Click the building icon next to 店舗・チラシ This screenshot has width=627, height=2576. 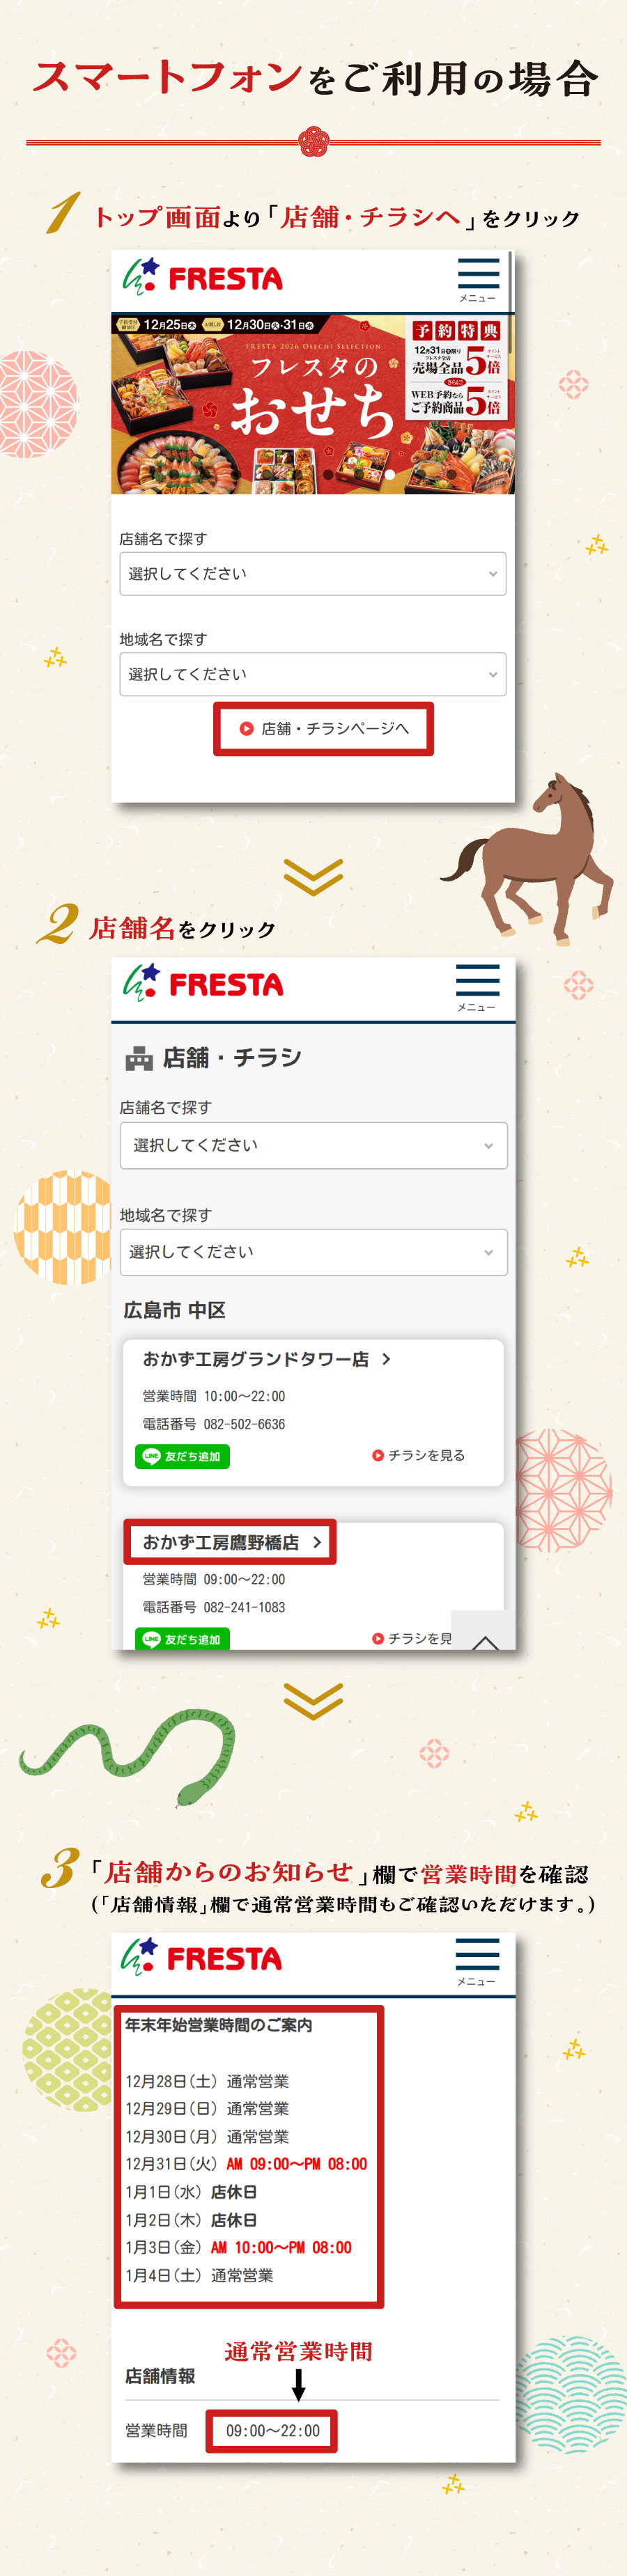click(138, 1058)
